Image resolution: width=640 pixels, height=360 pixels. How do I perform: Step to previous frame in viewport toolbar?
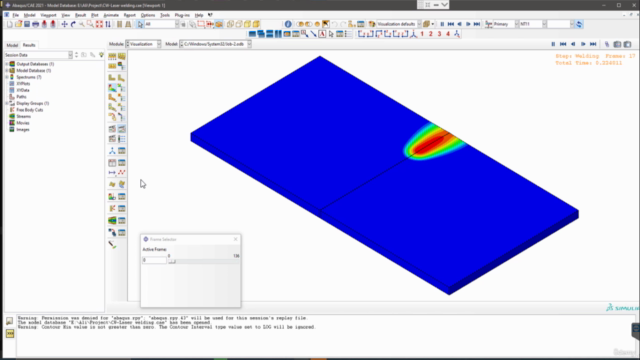[x=573, y=44]
